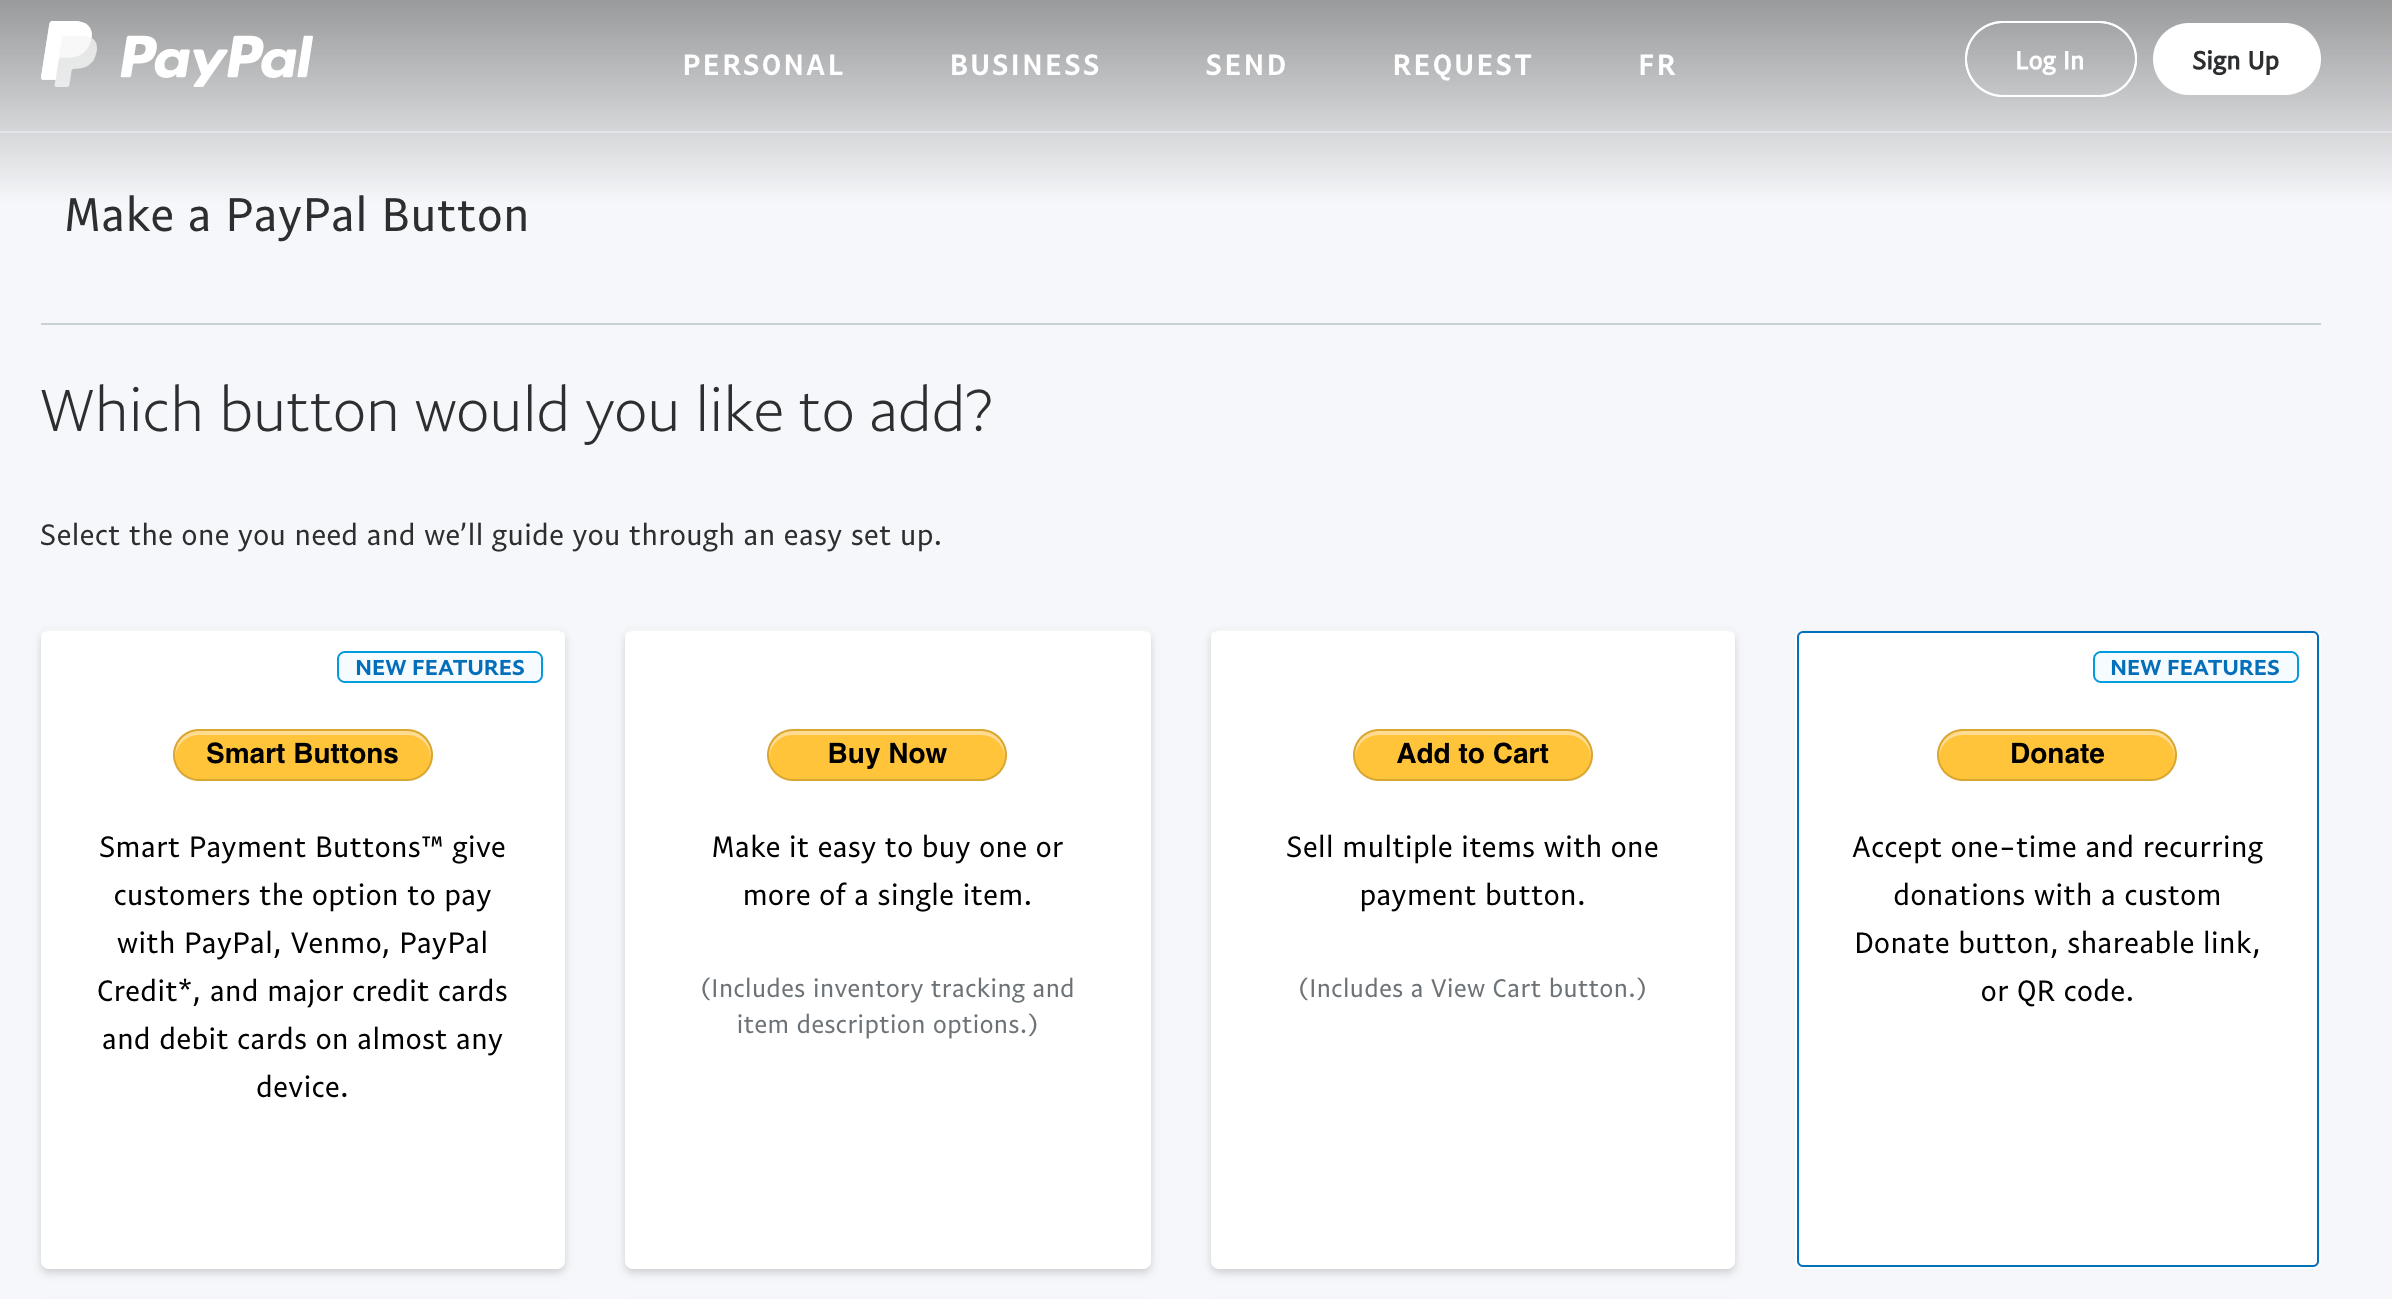Select the Donate card description text
2392x1299 pixels.
point(2057,918)
